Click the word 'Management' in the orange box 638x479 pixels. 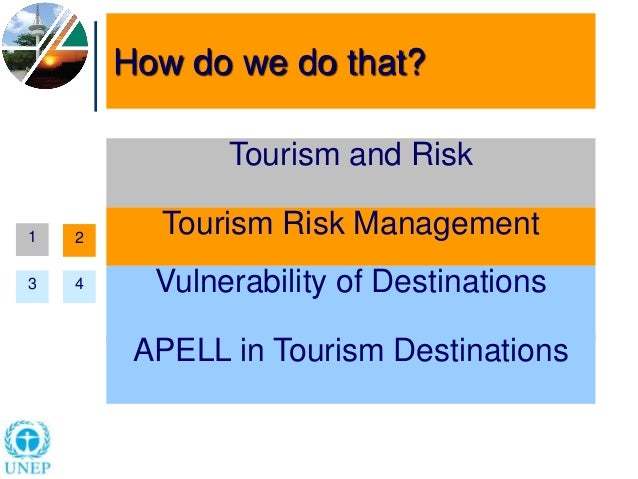(x=446, y=225)
